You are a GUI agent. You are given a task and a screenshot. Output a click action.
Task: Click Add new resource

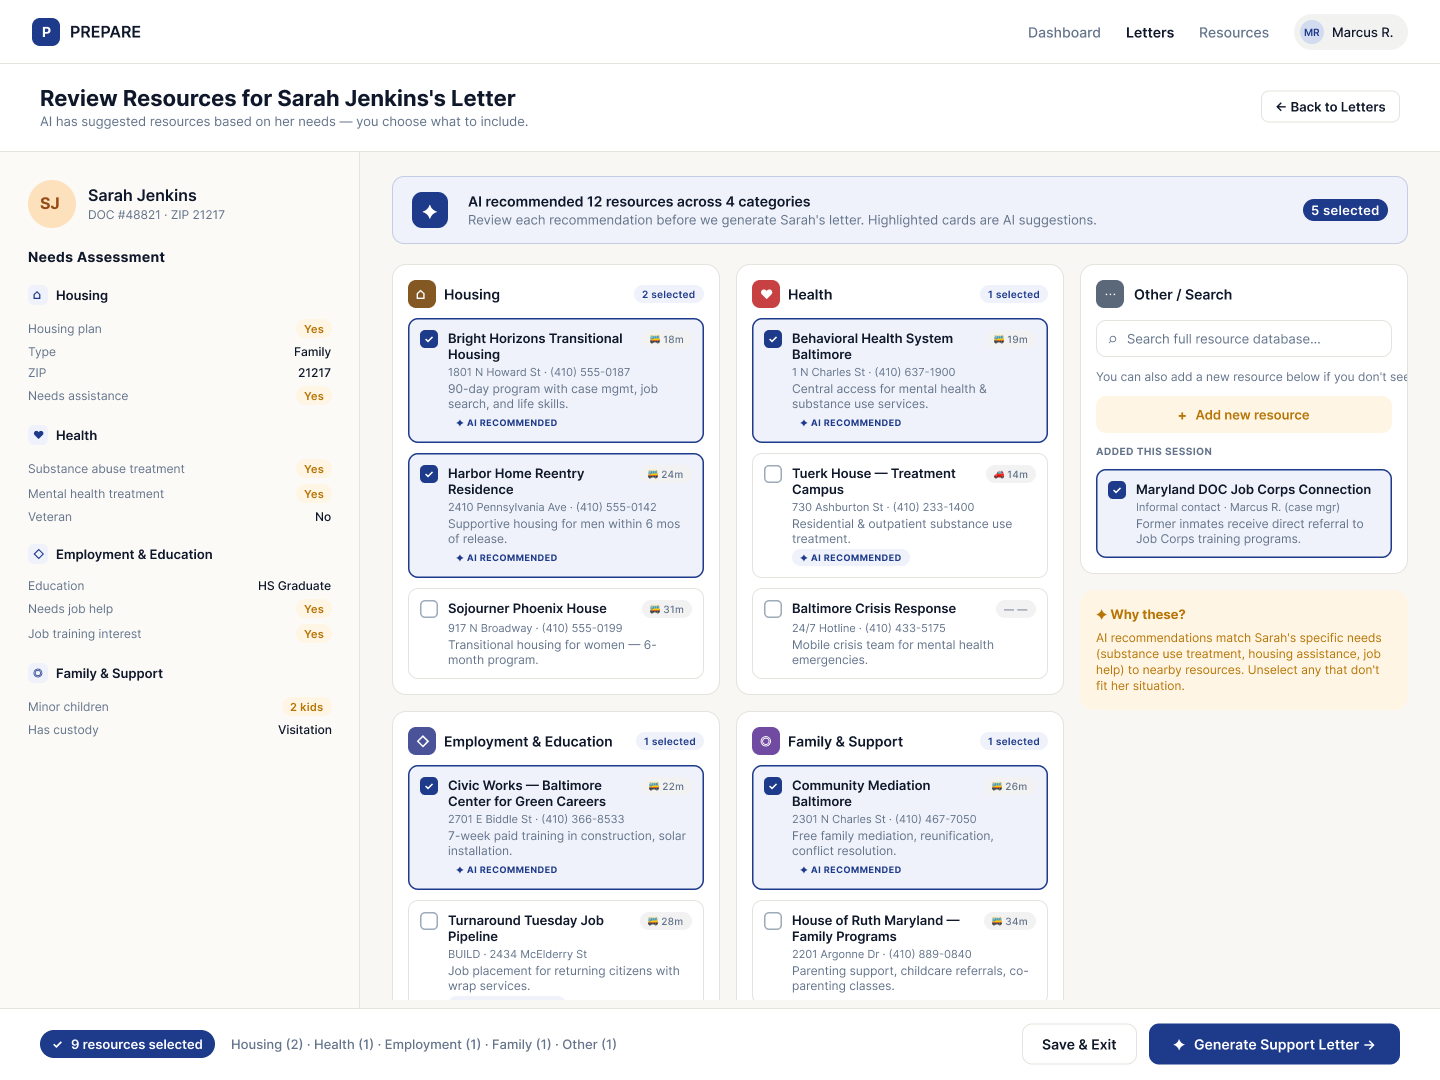pos(1244,415)
